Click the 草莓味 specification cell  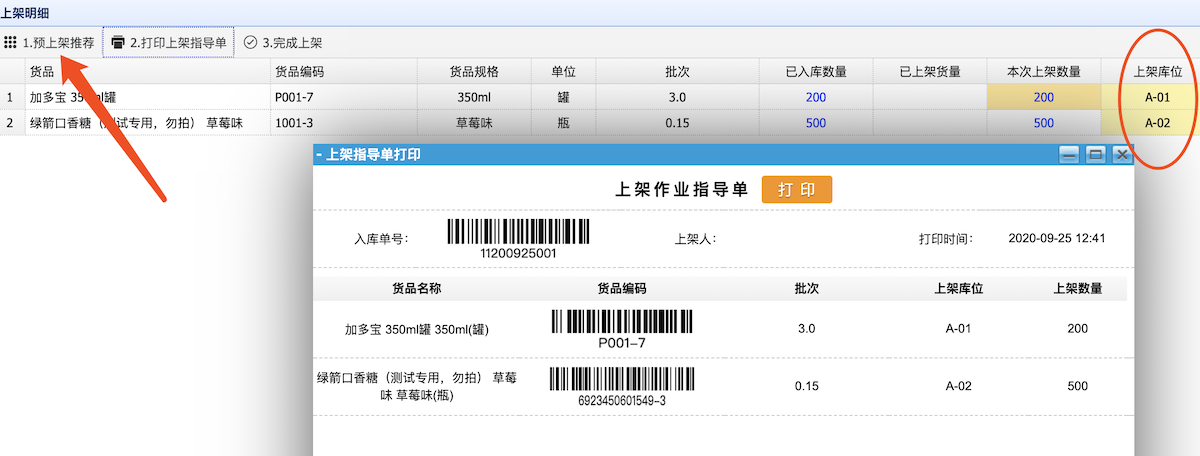click(473, 122)
